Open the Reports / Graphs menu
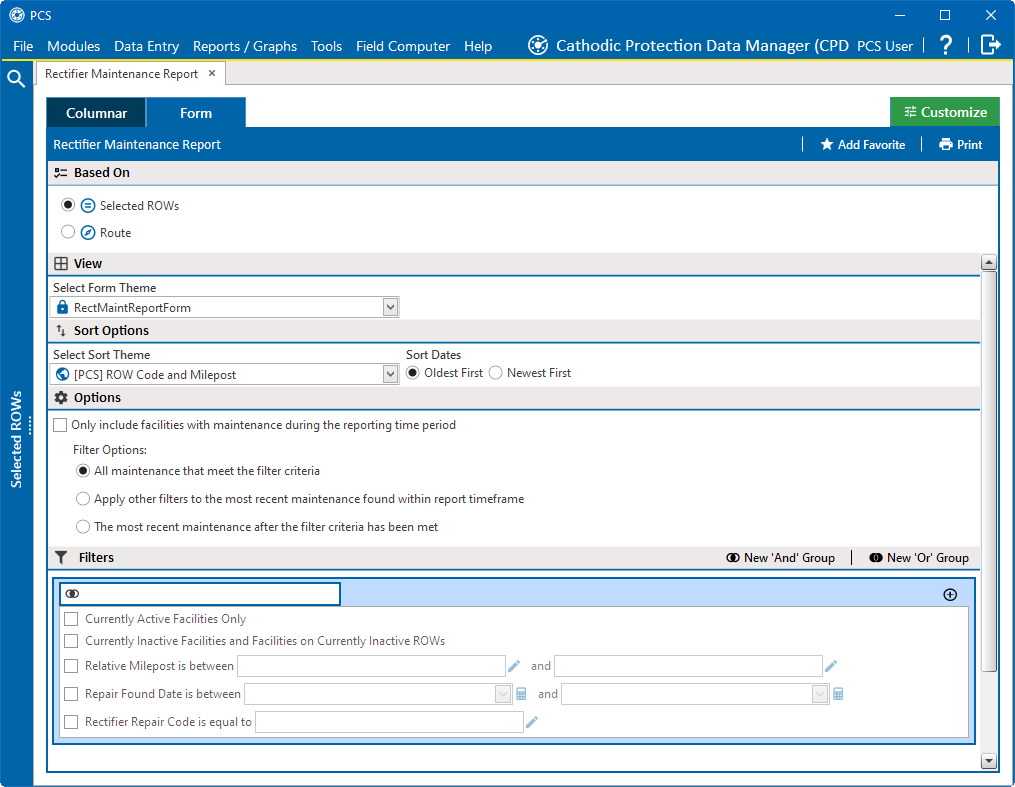Viewport: 1015px width, 787px height. click(x=245, y=46)
